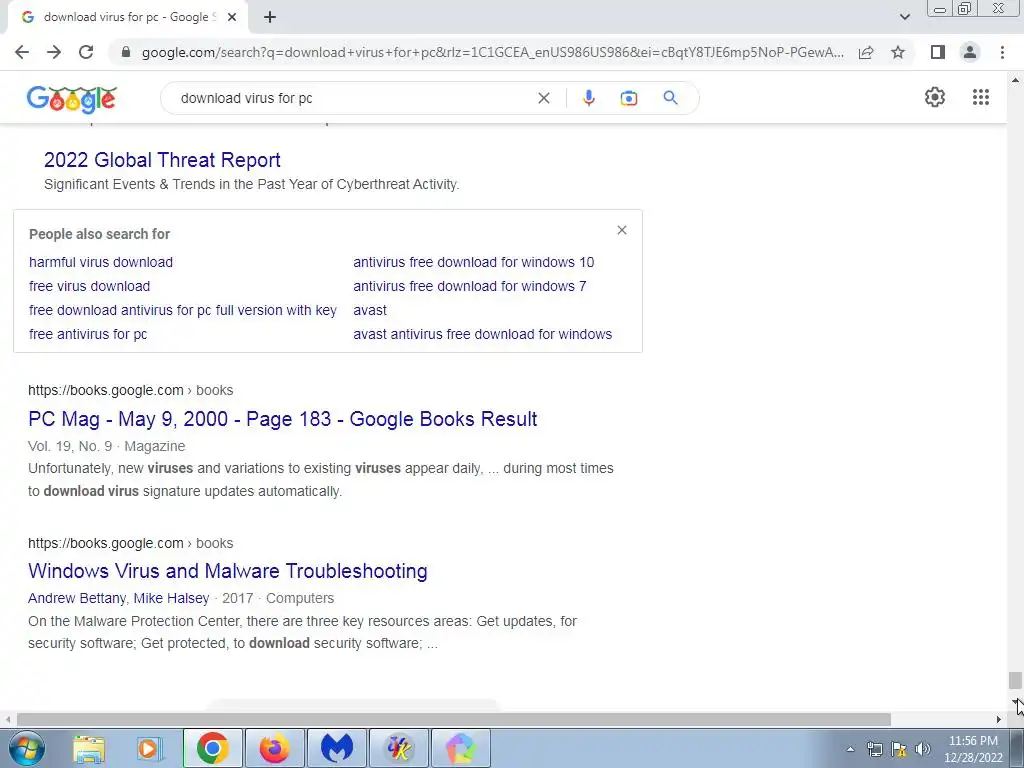The image size is (1024, 768).
Task: Search 'free download antivirus for pc full version with key'
Action: pos(183,310)
